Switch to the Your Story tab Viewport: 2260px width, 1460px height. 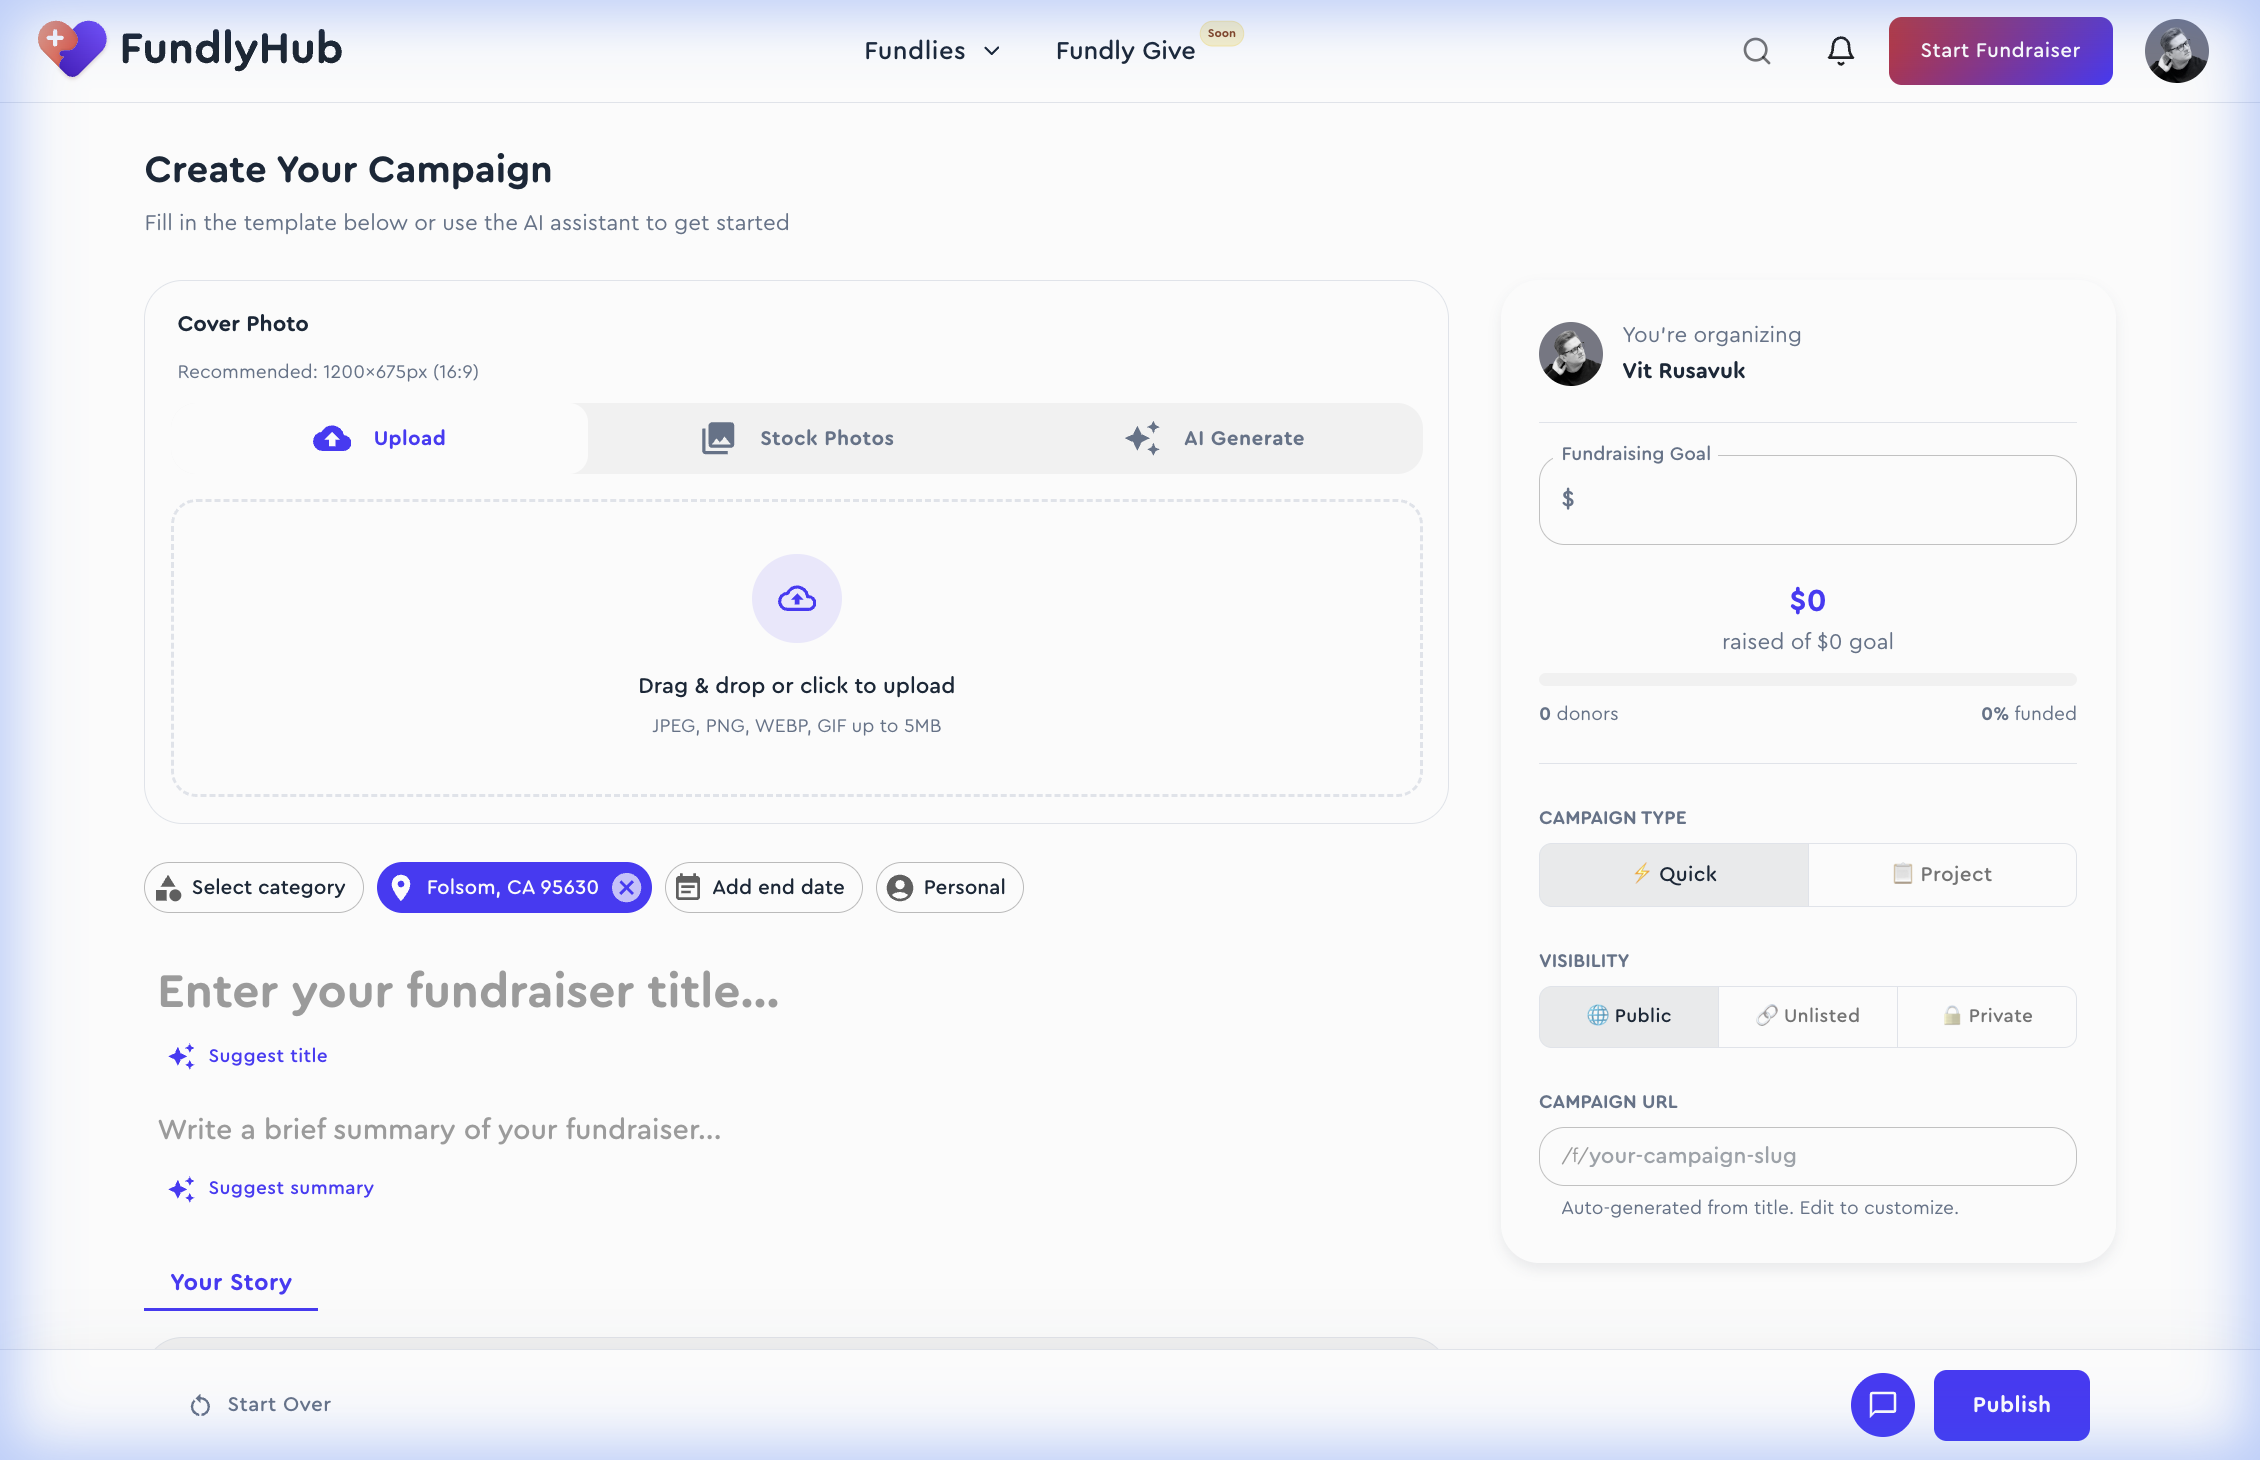click(230, 1283)
